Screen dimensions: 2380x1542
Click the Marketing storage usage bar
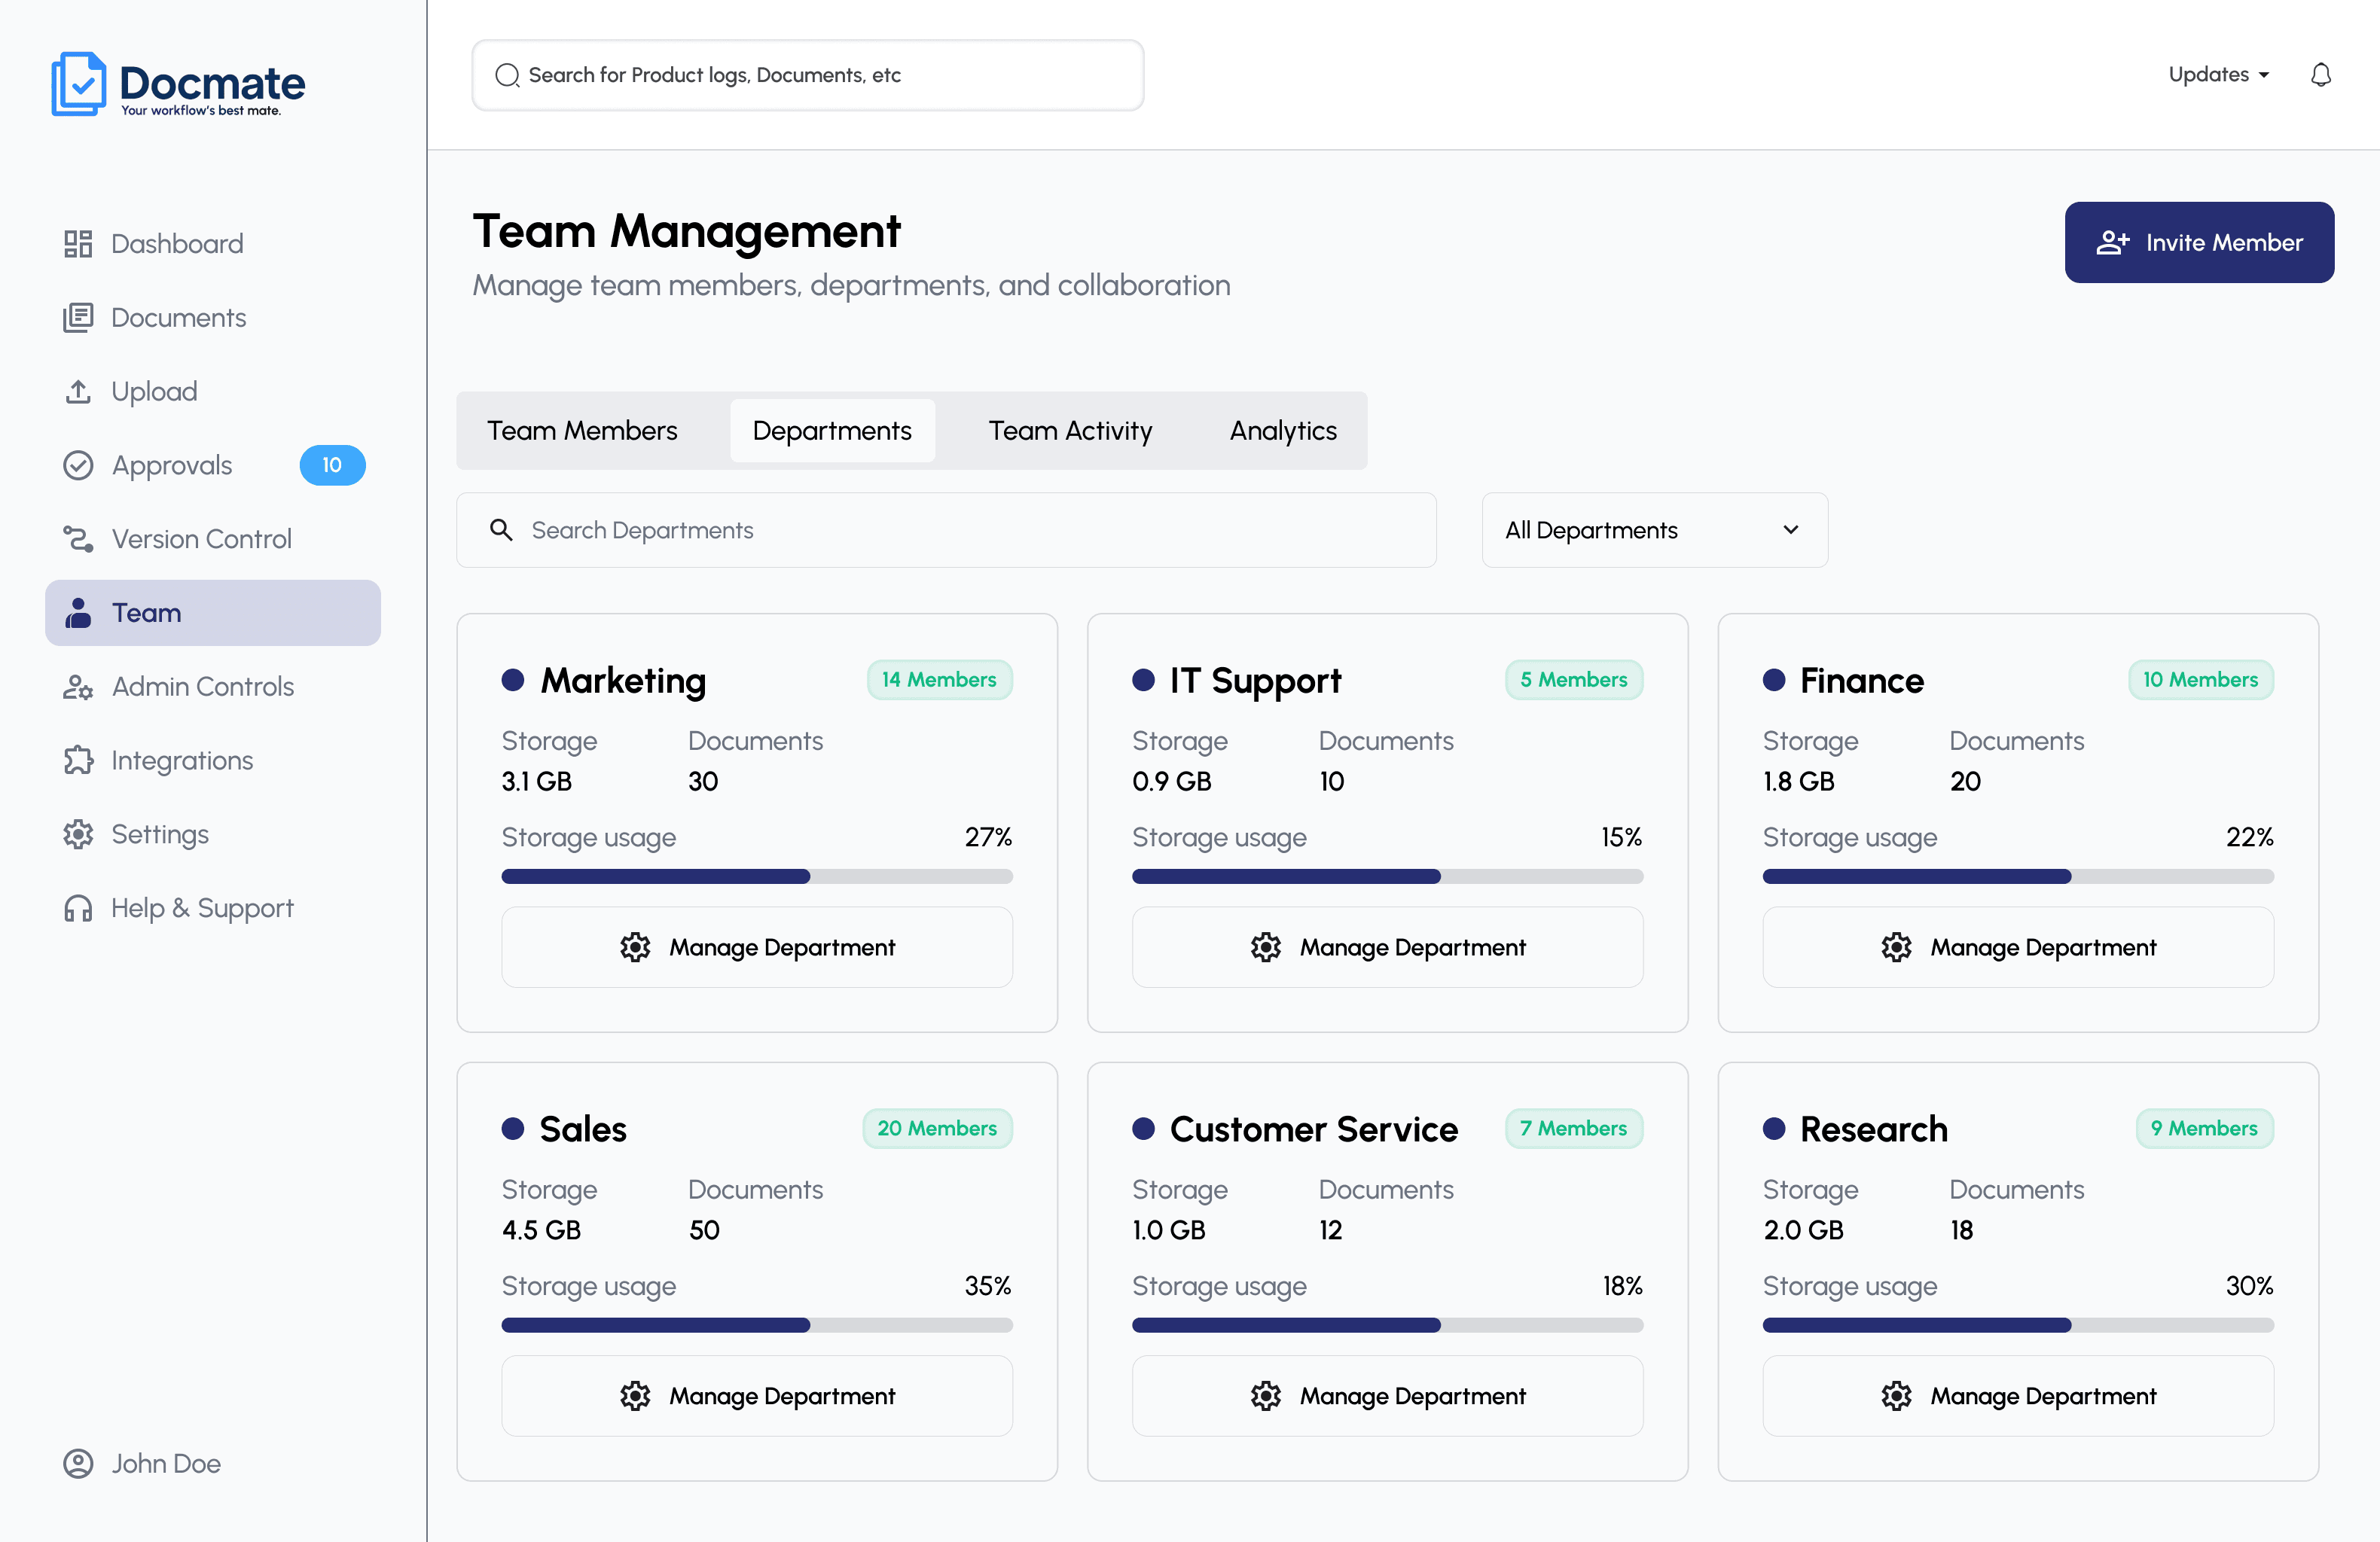point(757,877)
